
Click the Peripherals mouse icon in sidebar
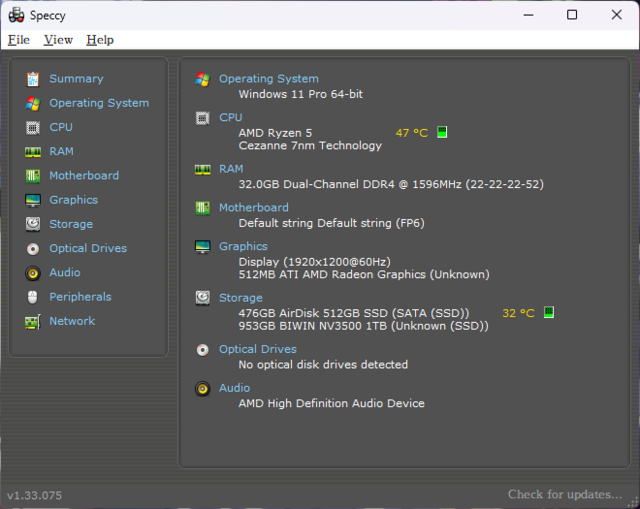33,297
